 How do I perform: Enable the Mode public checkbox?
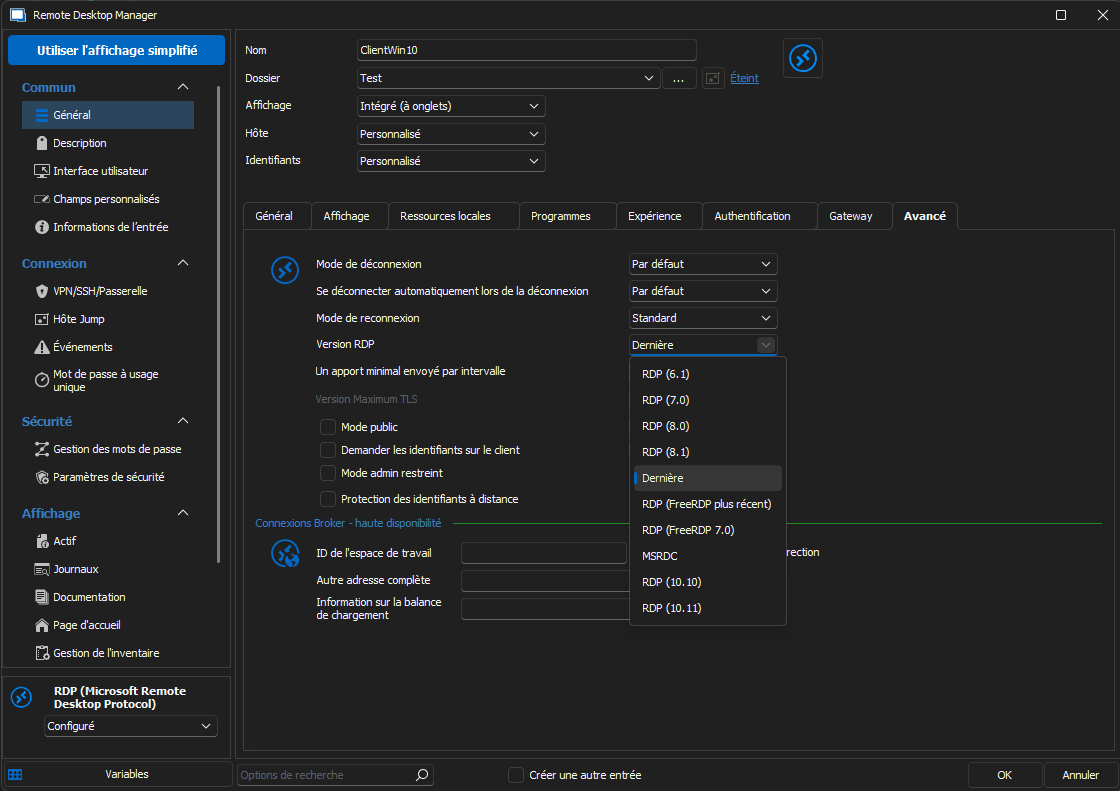tap(328, 427)
